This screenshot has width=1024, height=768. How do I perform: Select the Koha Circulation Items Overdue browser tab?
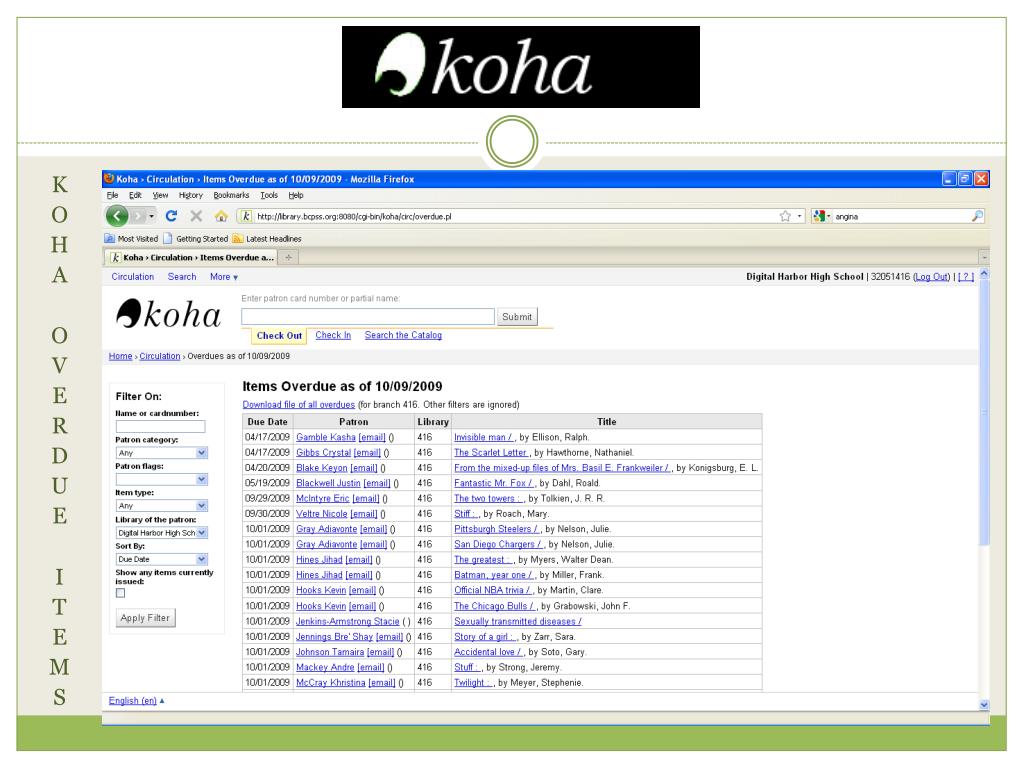192,257
